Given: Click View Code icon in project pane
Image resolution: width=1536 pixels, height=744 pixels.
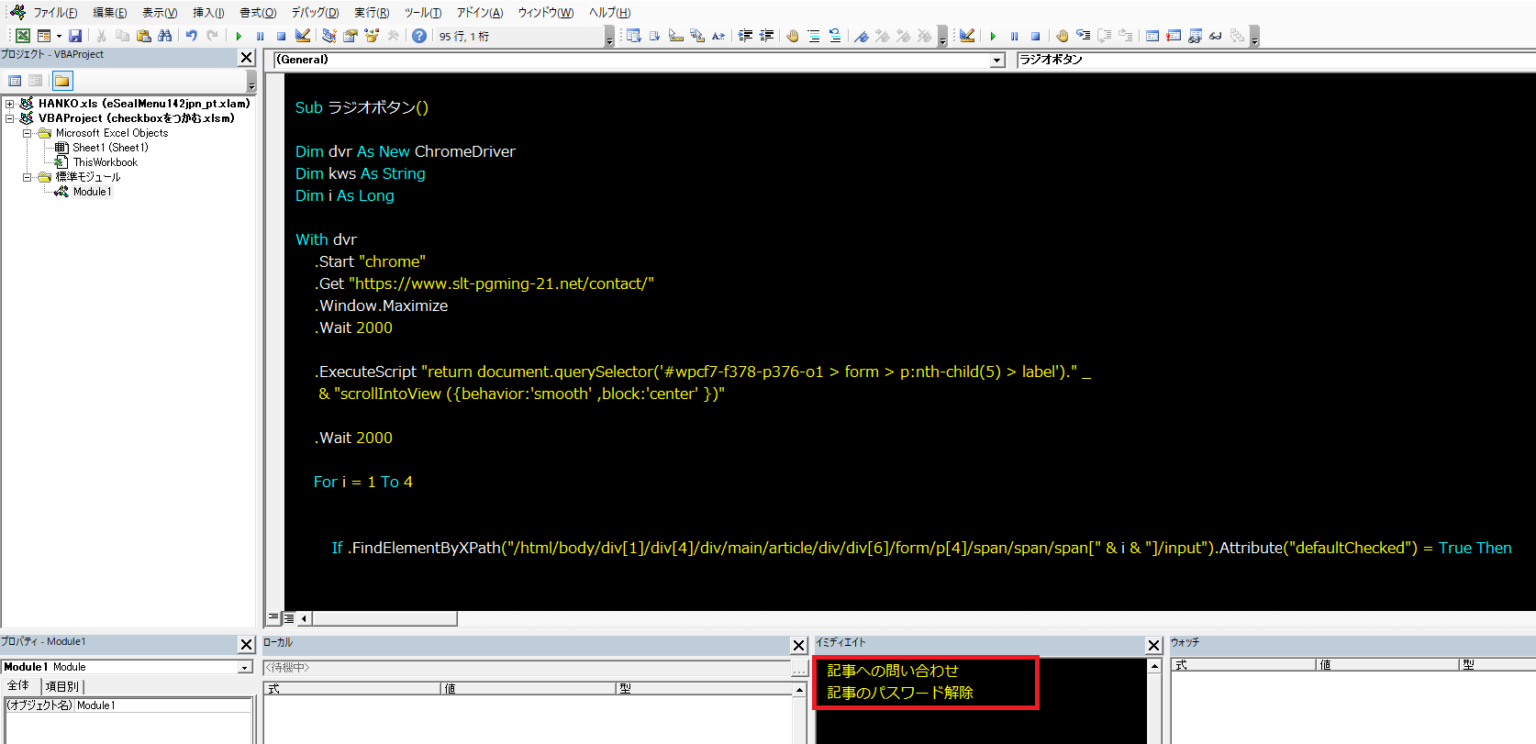Looking at the screenshot, I should (x=15, y=81).
